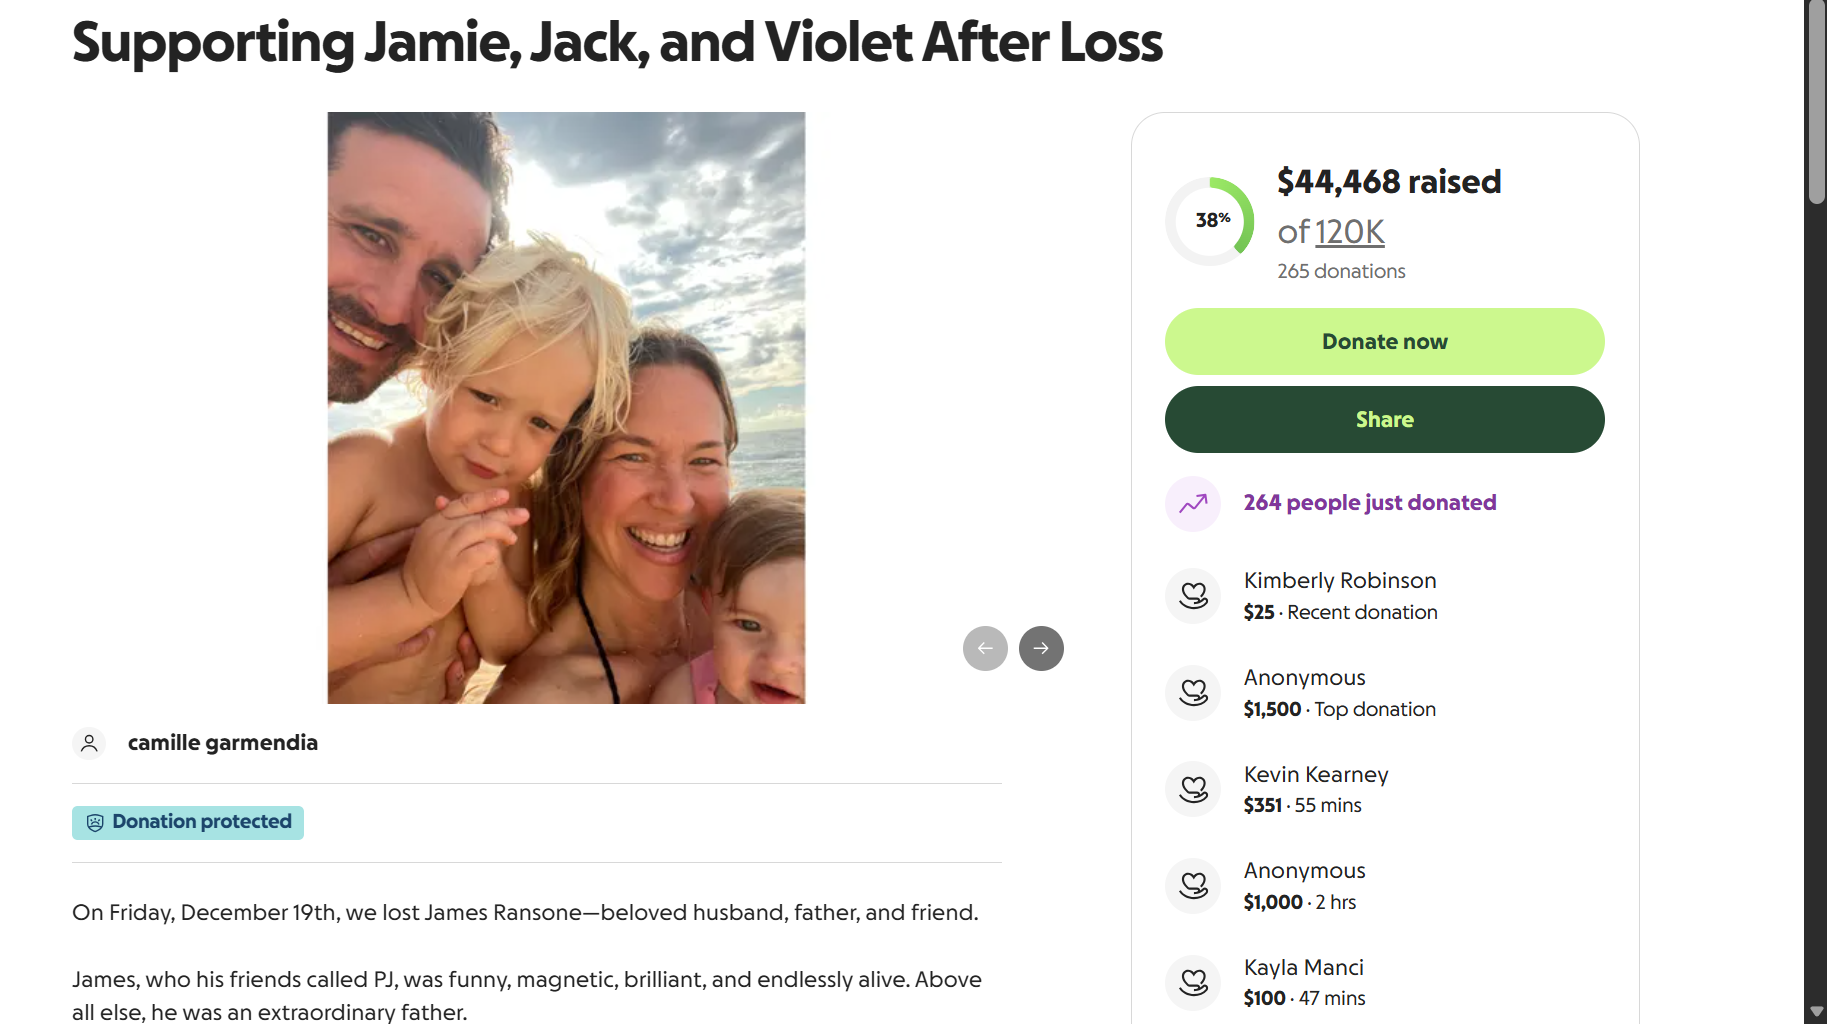Click organizer profile avatar icon

pos(89,743)
